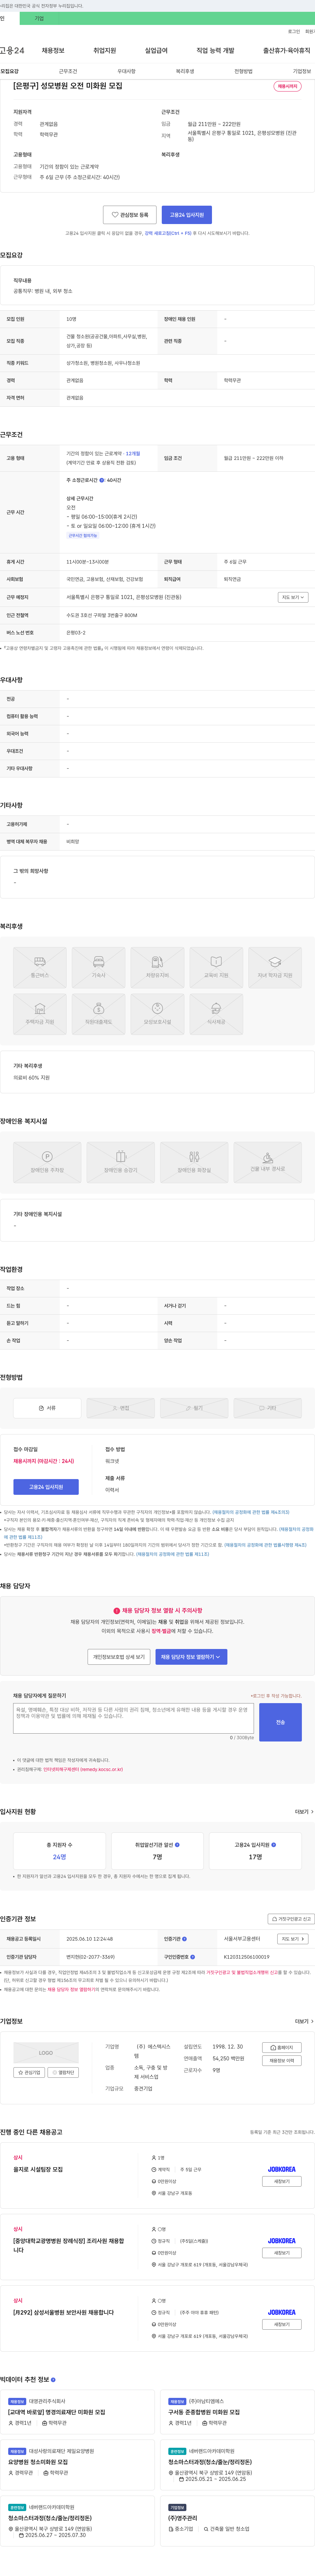Click info icon beside 고용24 입사지원 count
This screenshot has height=2576, width=315.
click(274, 1845)
